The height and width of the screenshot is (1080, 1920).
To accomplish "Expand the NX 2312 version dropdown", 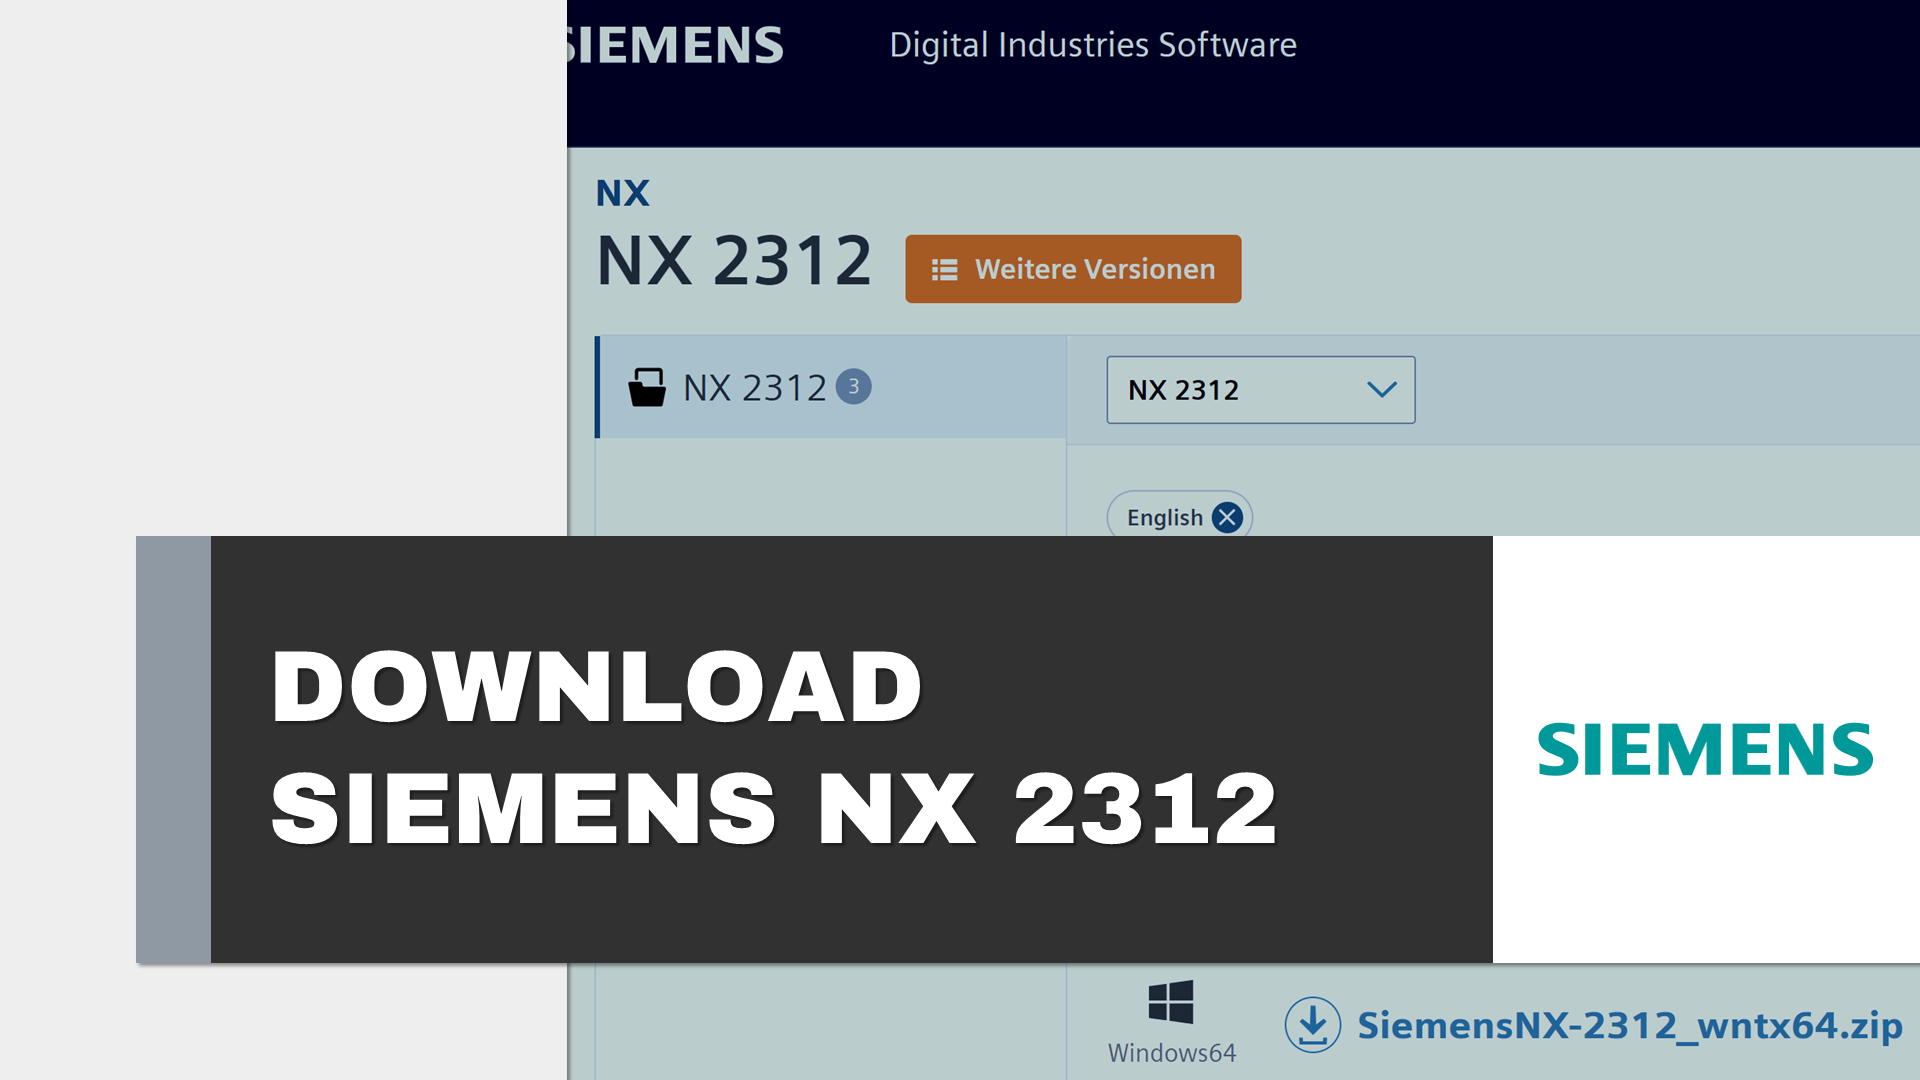I will pos(1259,389).
